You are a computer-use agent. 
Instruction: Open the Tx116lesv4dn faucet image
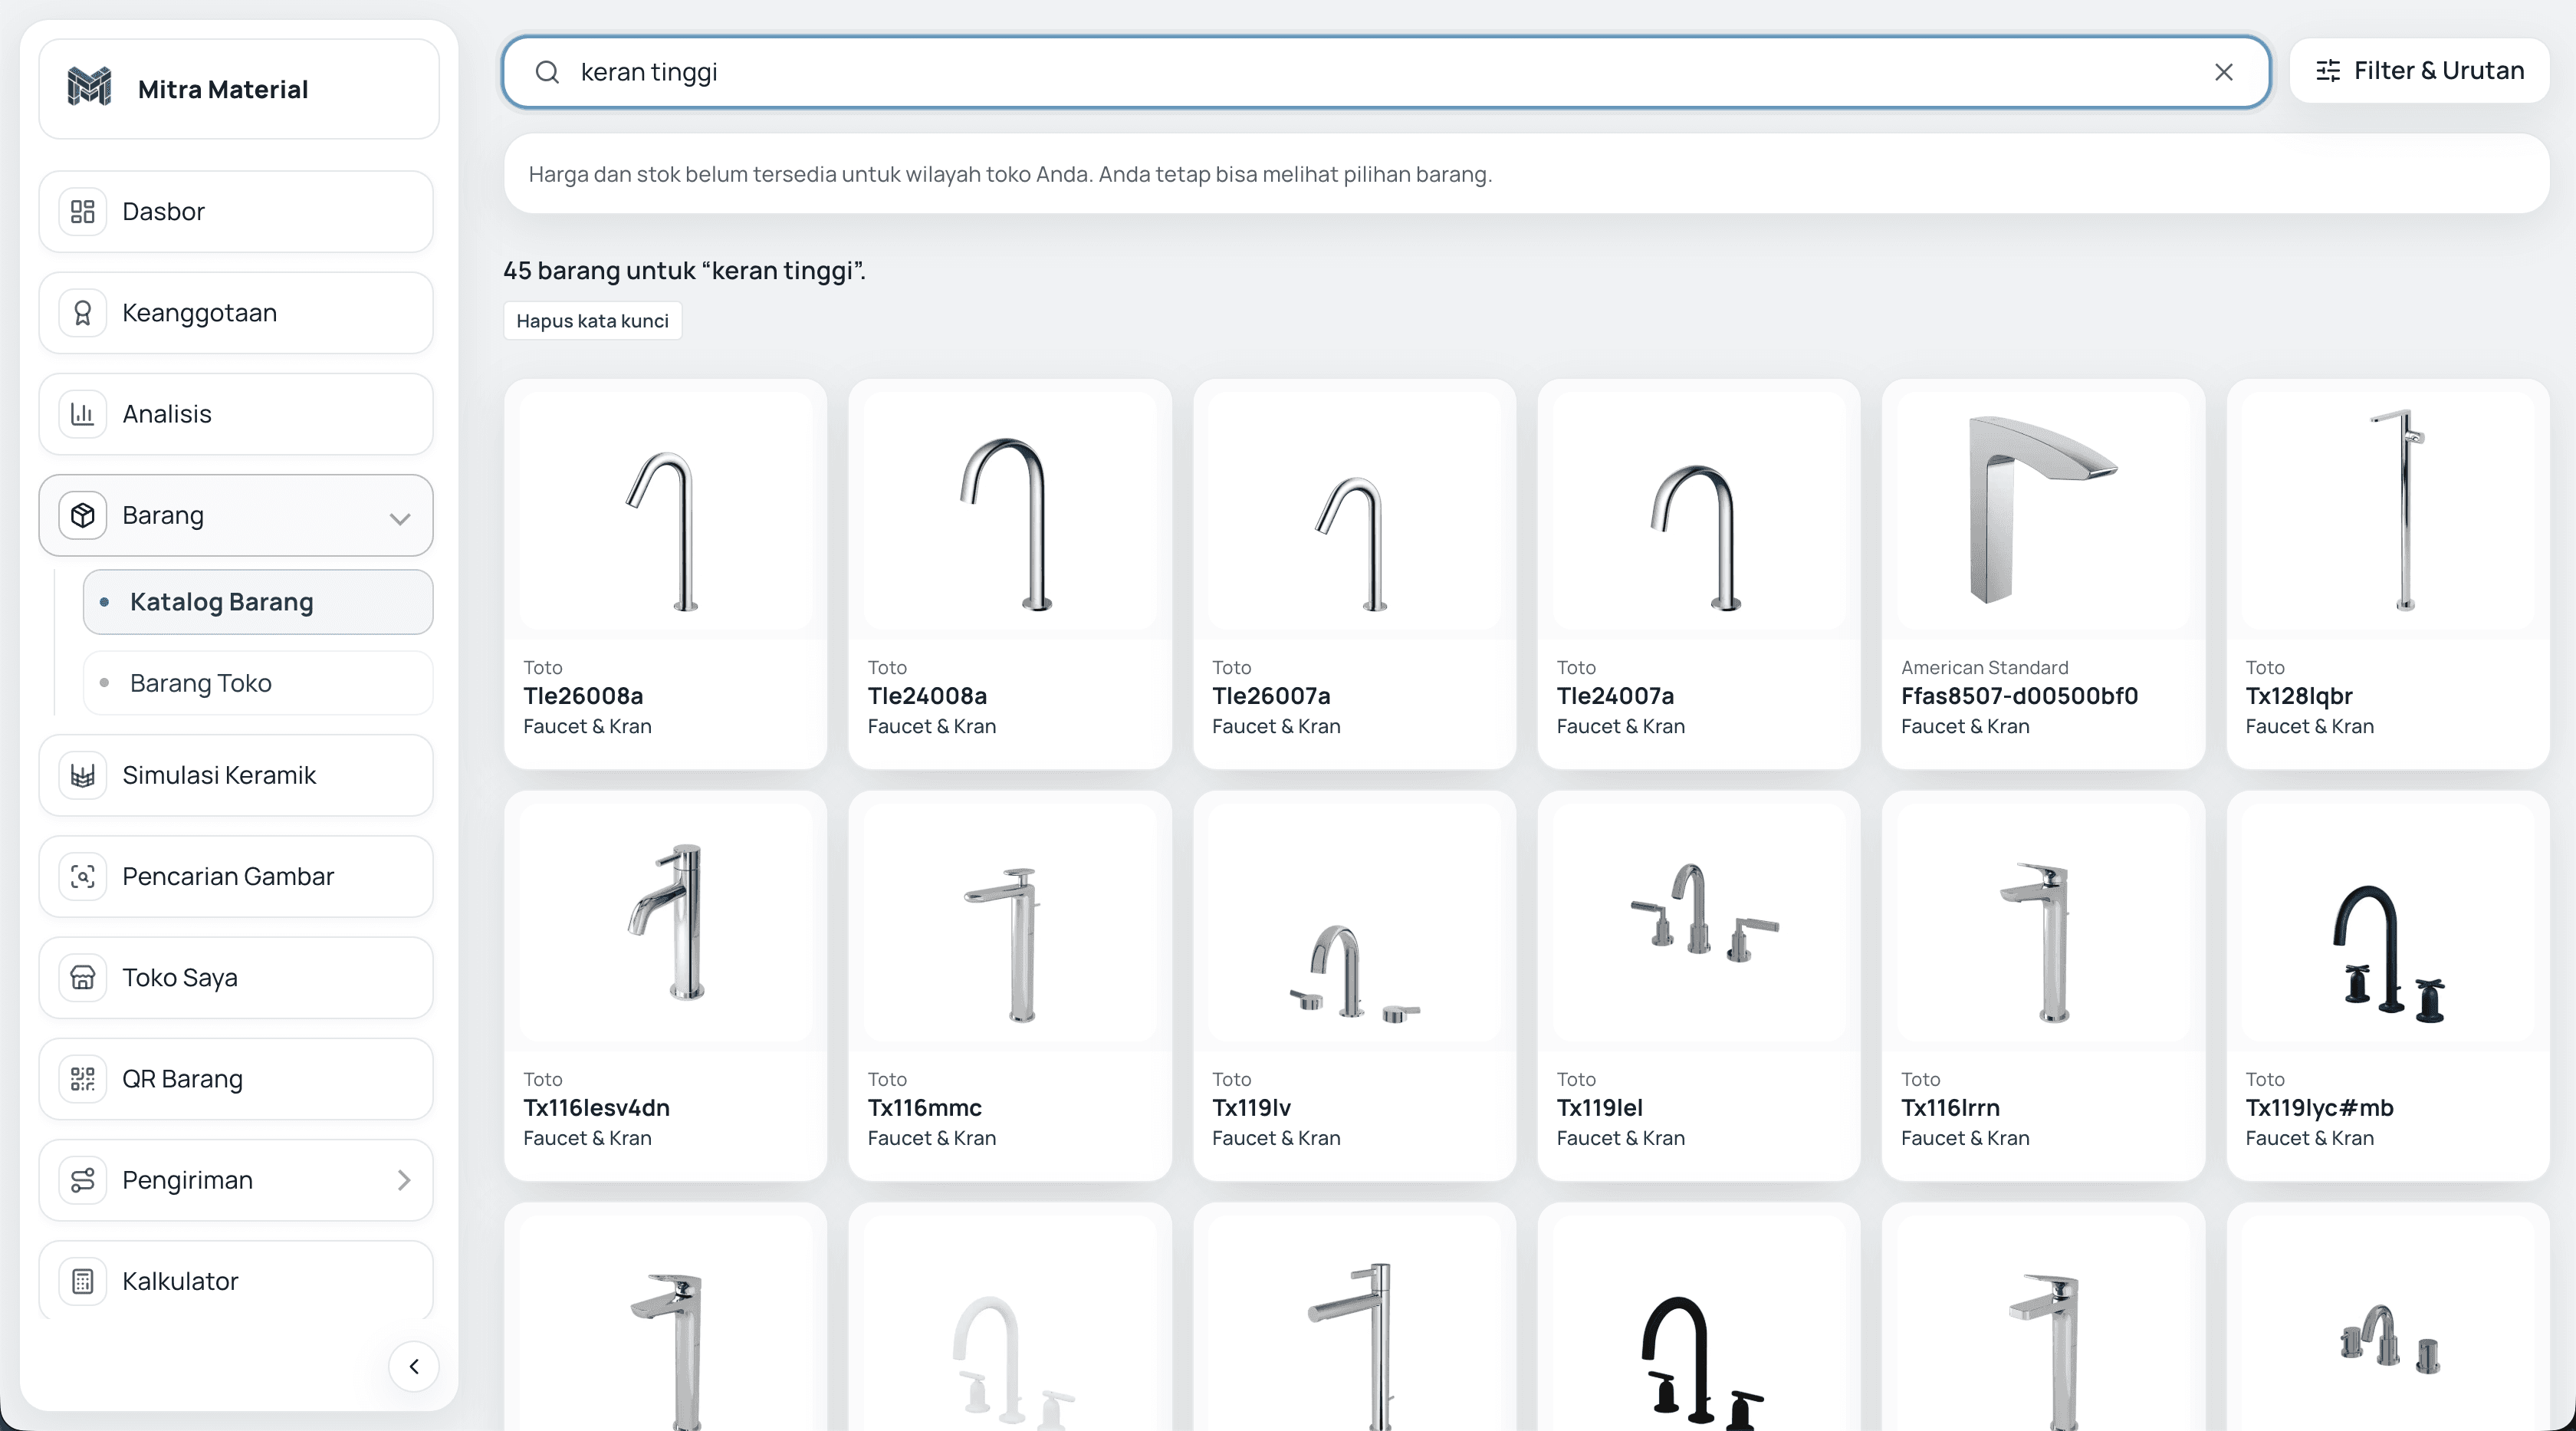[x=665, y=922]
